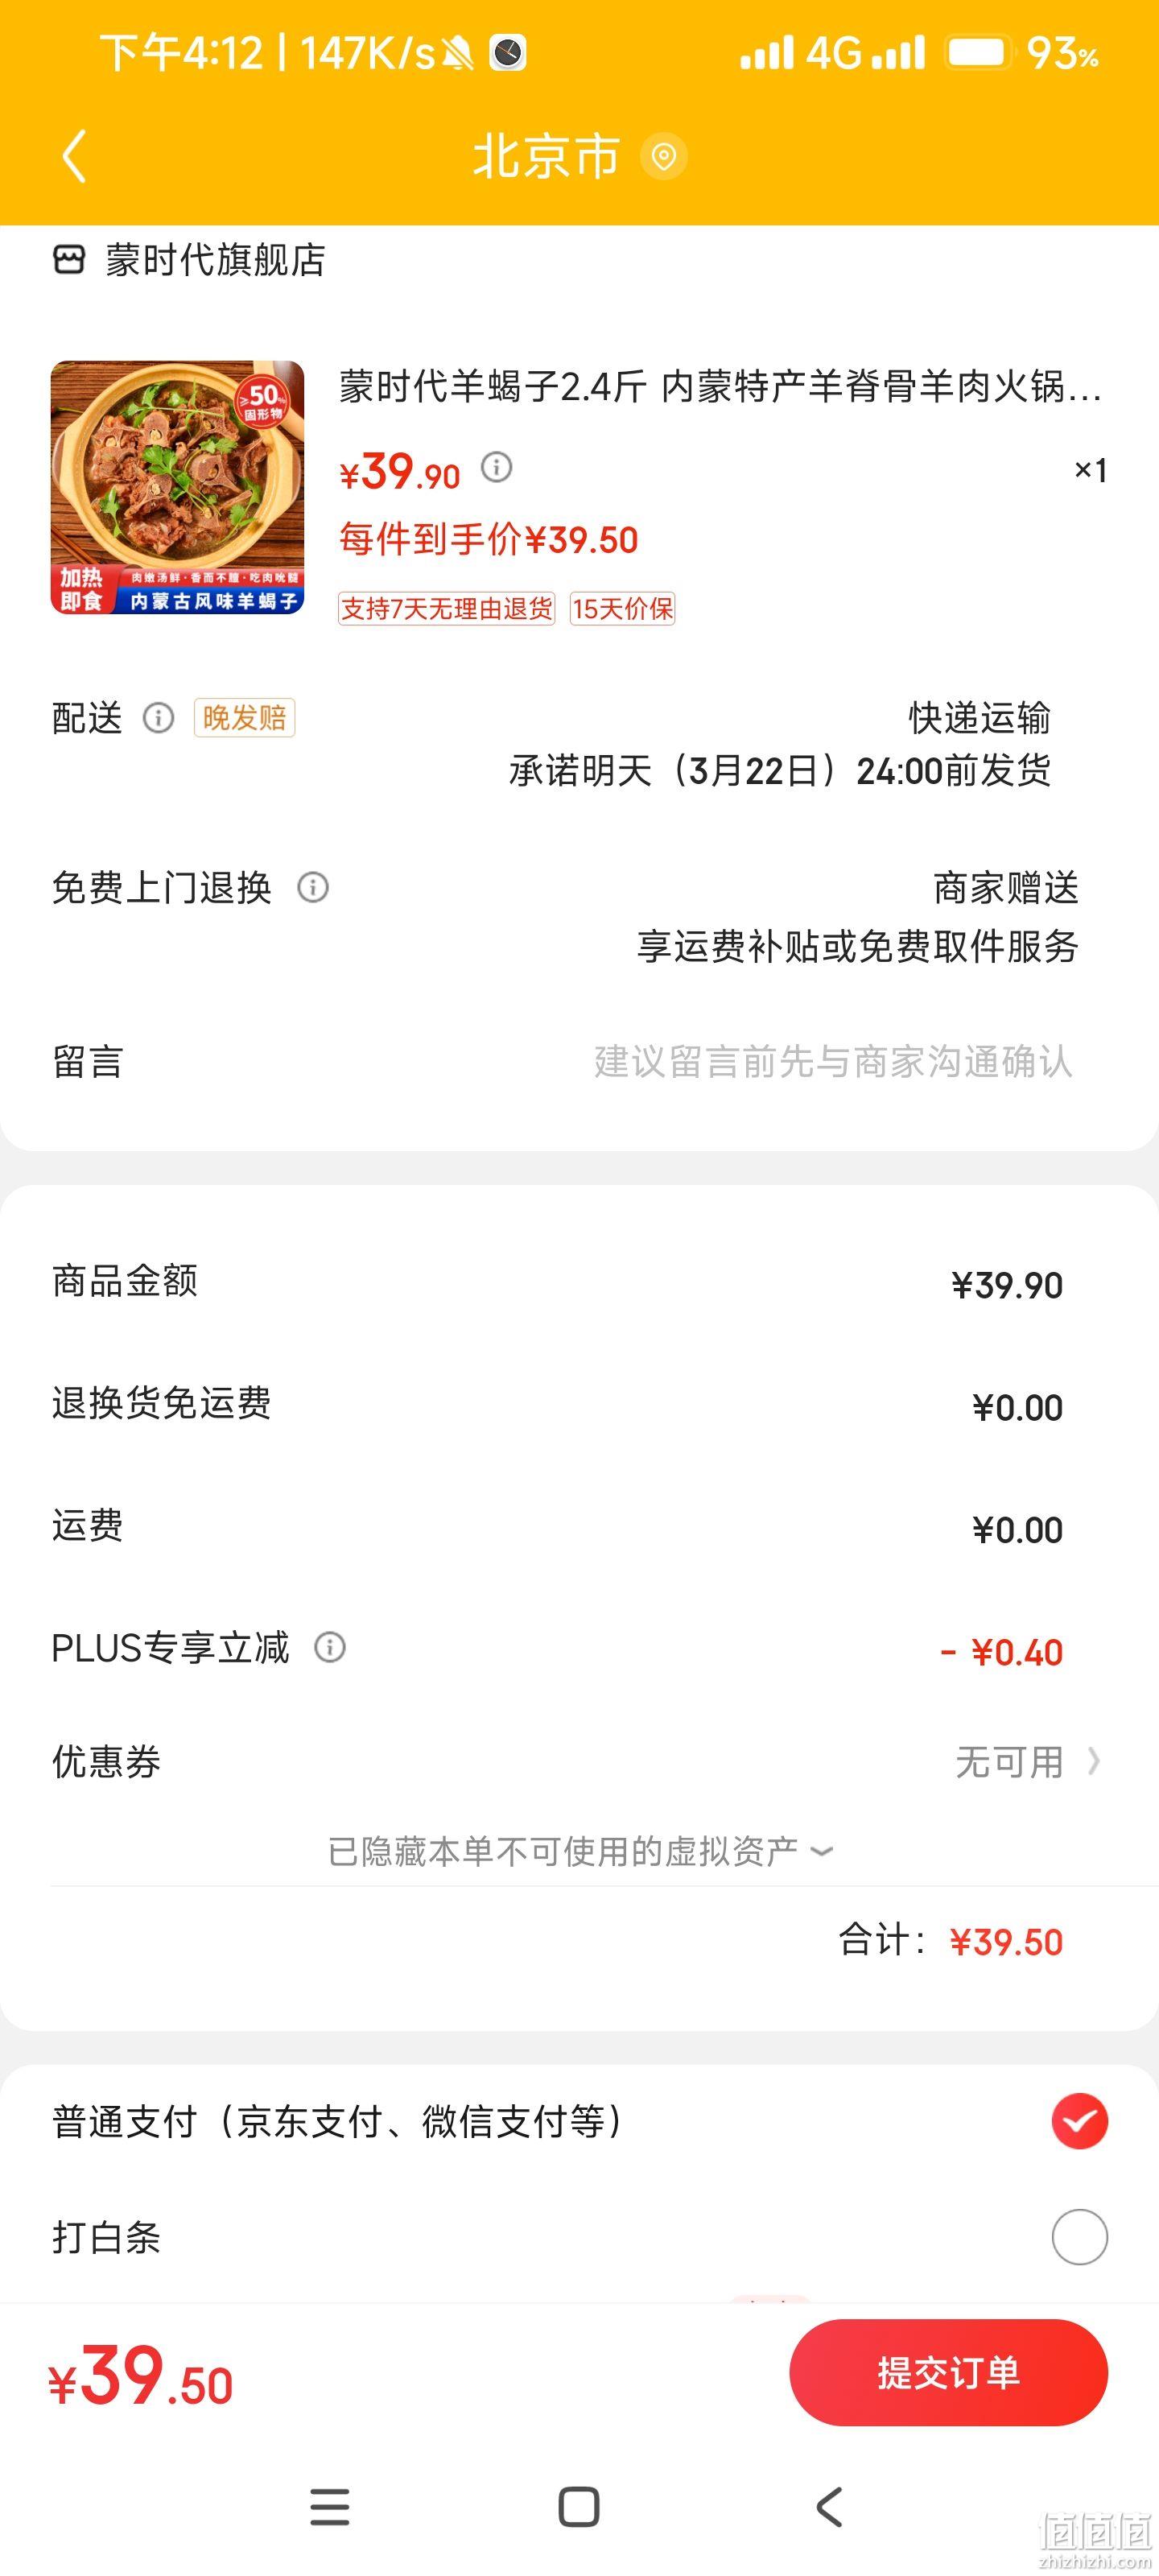Open 蒙时代旗舰店 store link
Viewport: 1159px width, 2576px height.
tap(215, 260)
